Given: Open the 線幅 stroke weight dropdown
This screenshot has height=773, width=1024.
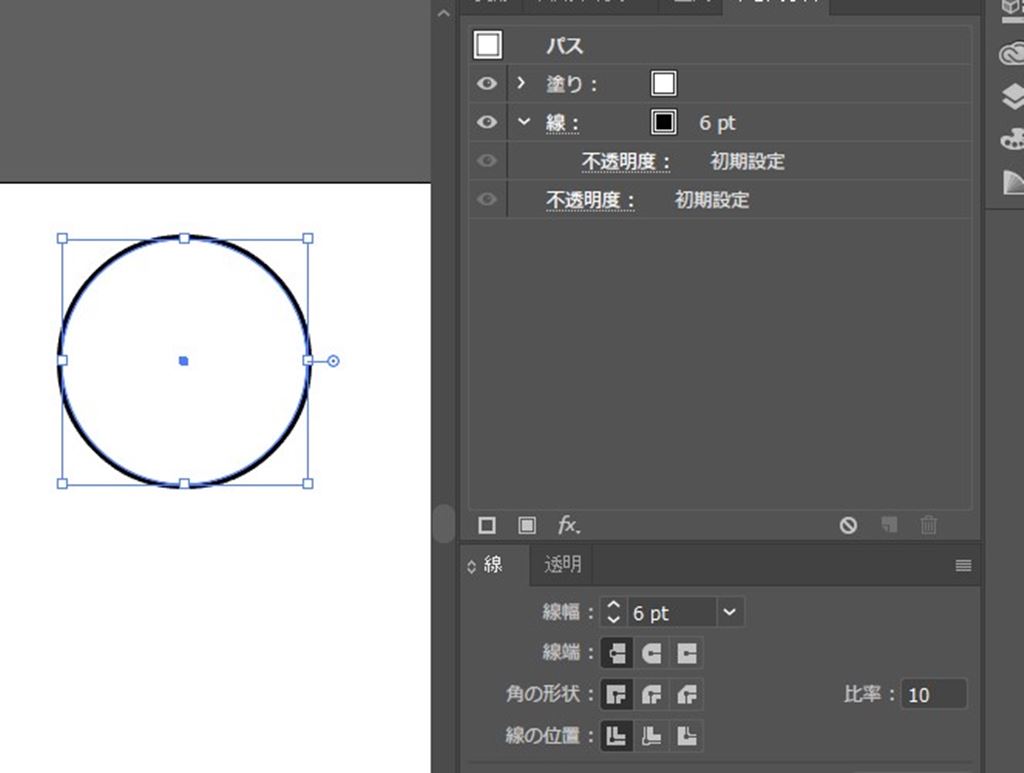Looking at the screenshot, I should pos(731,613).
